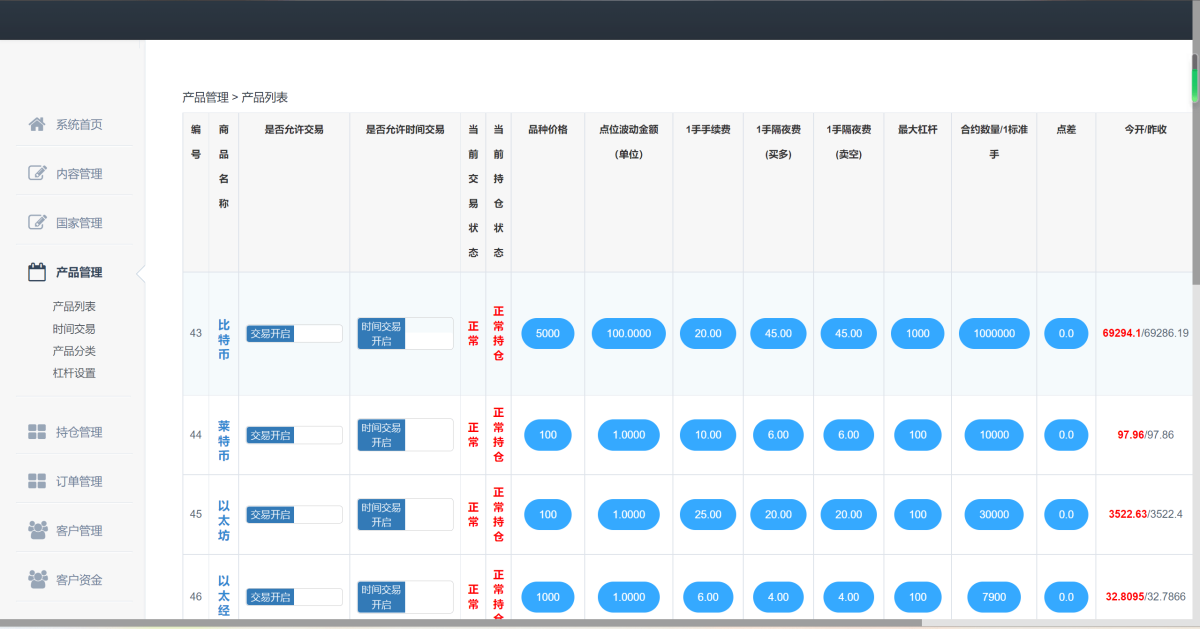Screen dimensions: 1200x629
Task: Click the edit icon beside 国家管理
Action: coord(37,222)
